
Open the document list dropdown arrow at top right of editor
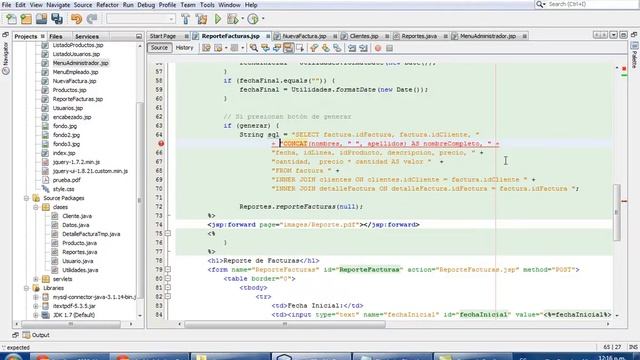(613, 36)
